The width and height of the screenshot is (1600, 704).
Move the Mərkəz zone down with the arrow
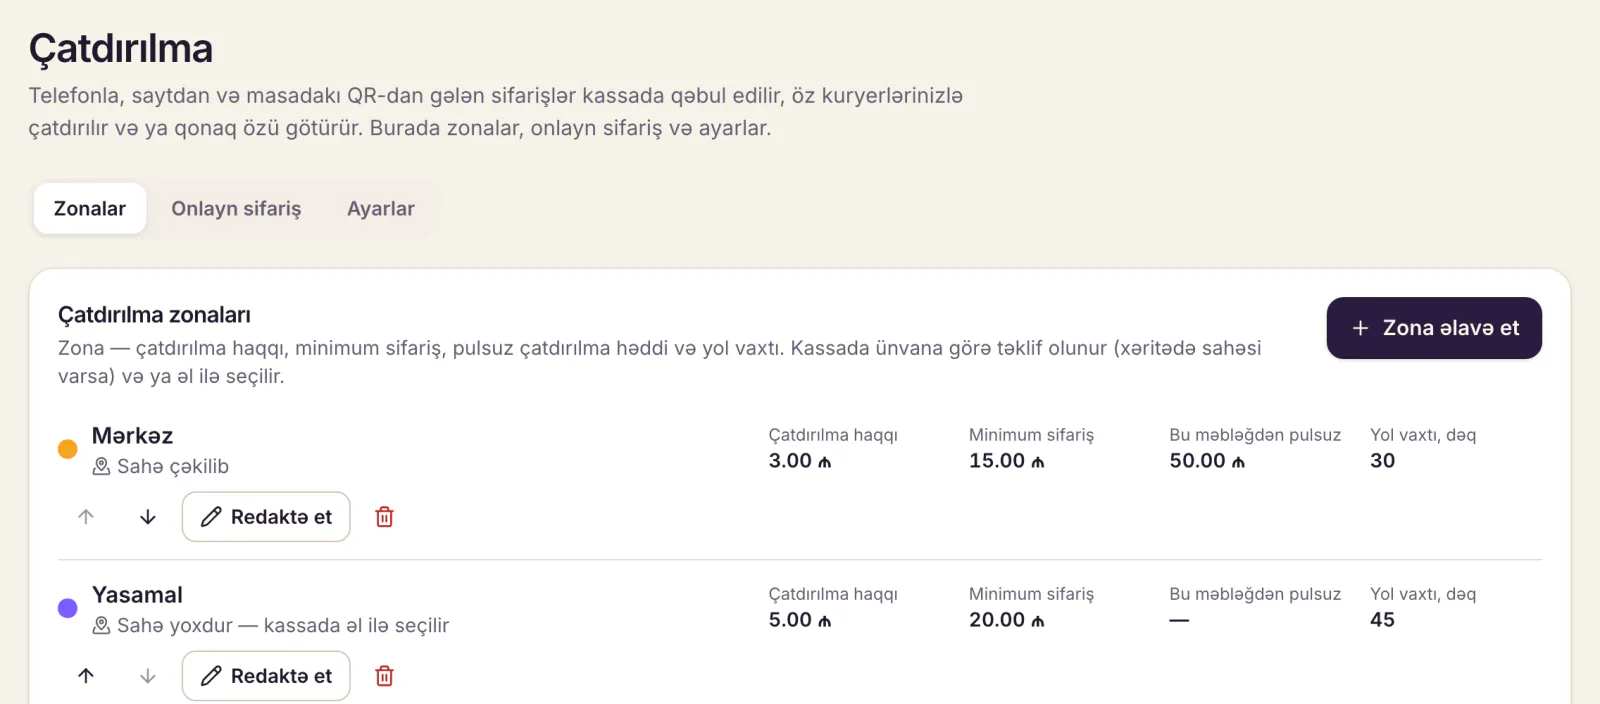[x=148, y=517]
